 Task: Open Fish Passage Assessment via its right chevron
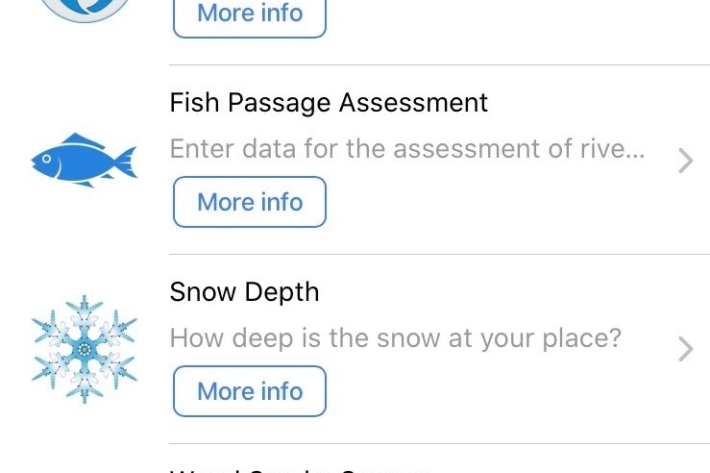point(685,160)
